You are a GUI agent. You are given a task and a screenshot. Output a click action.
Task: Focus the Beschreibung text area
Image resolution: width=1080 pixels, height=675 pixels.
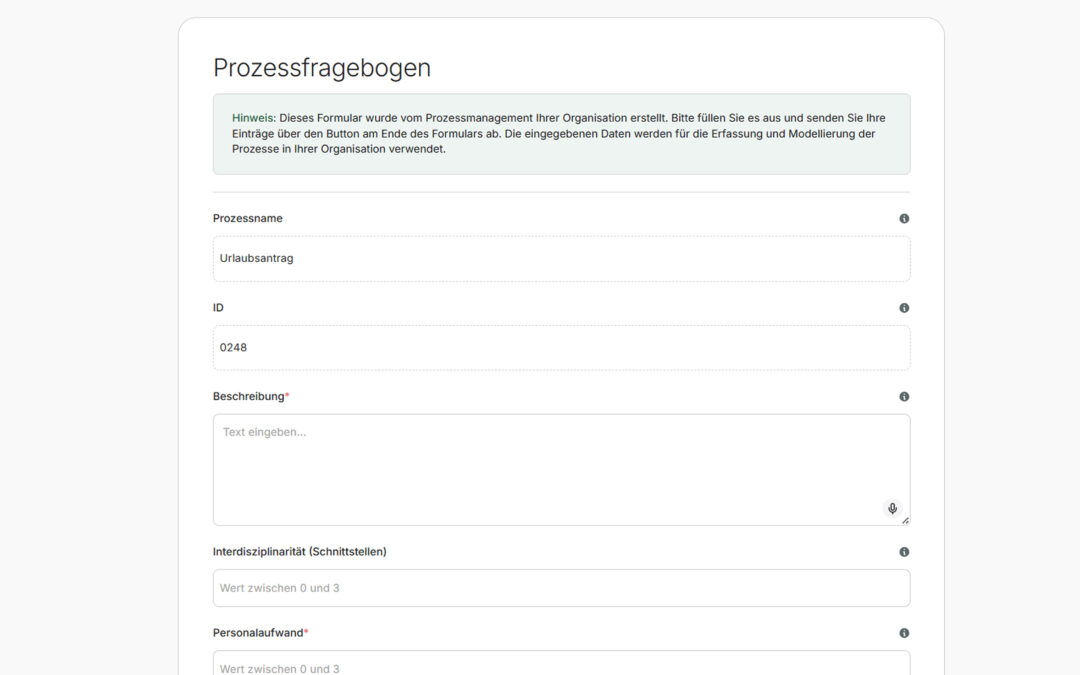[561, 470]
